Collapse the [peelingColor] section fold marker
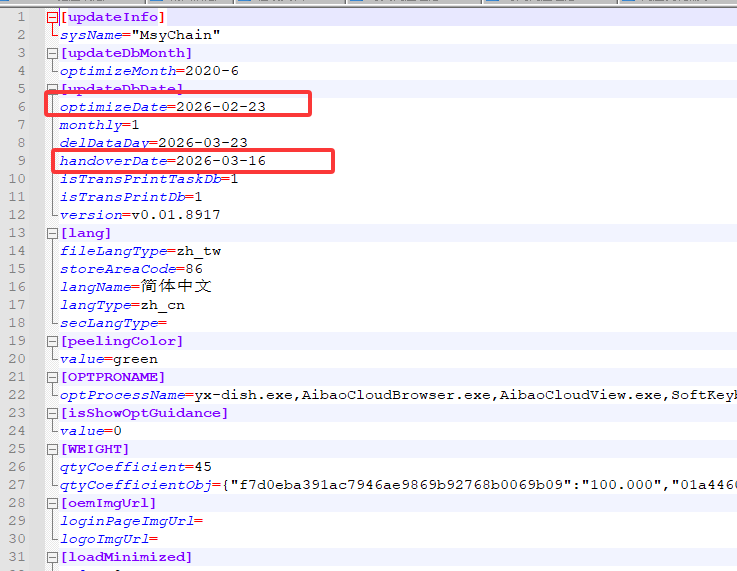 52,341
